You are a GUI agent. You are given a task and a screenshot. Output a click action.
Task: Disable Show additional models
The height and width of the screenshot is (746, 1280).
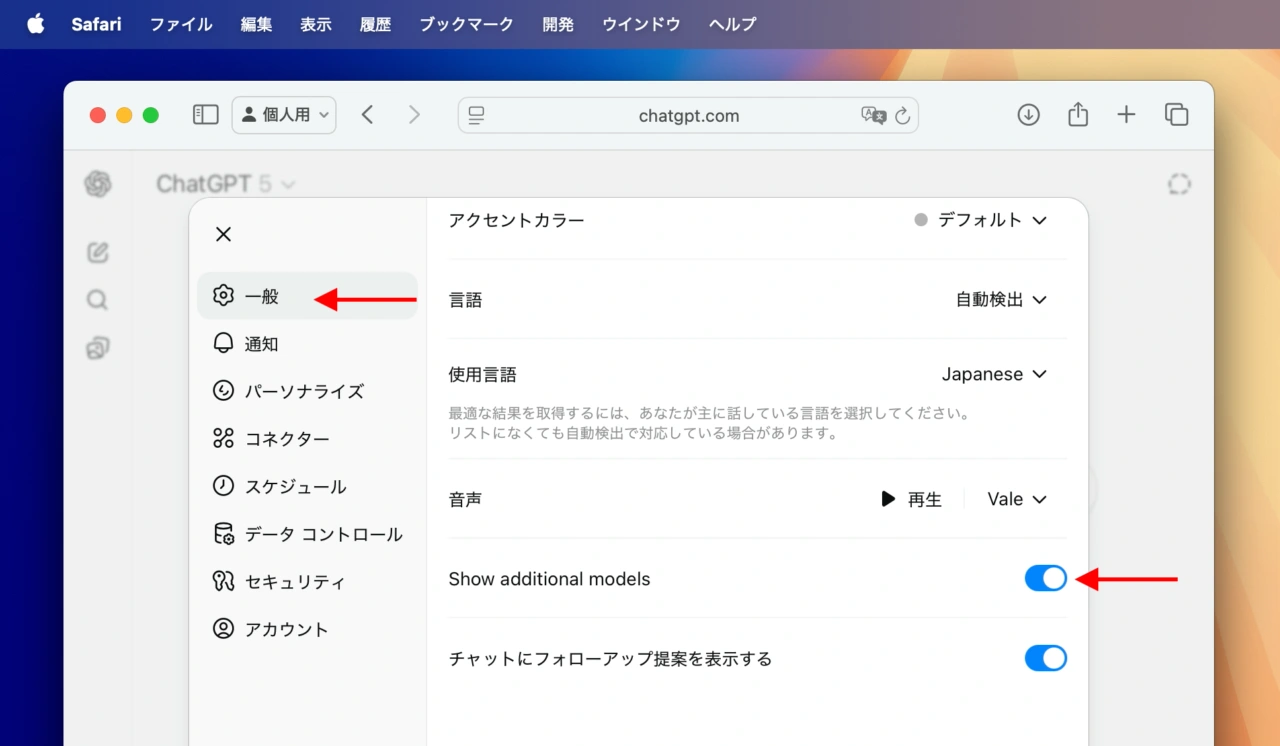[x=1045, y=578]
